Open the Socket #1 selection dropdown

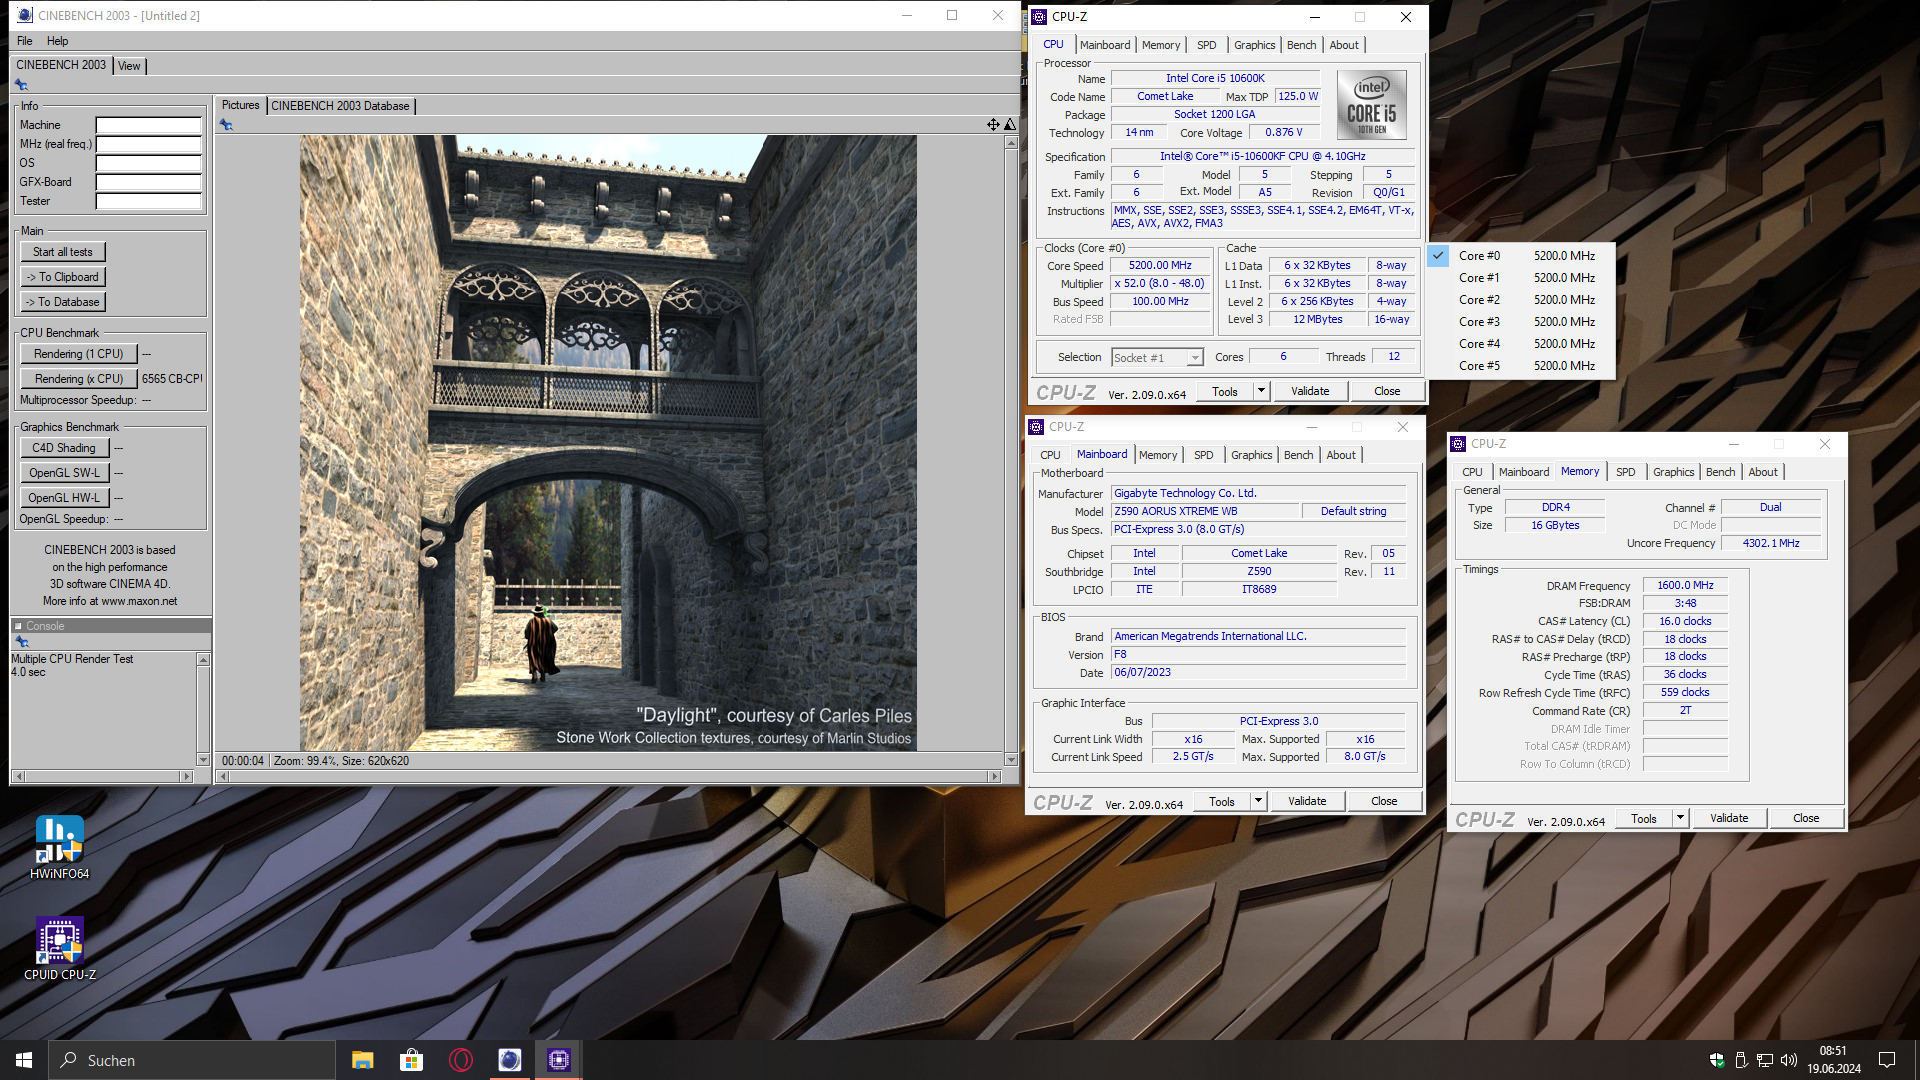coord(1157,358)
